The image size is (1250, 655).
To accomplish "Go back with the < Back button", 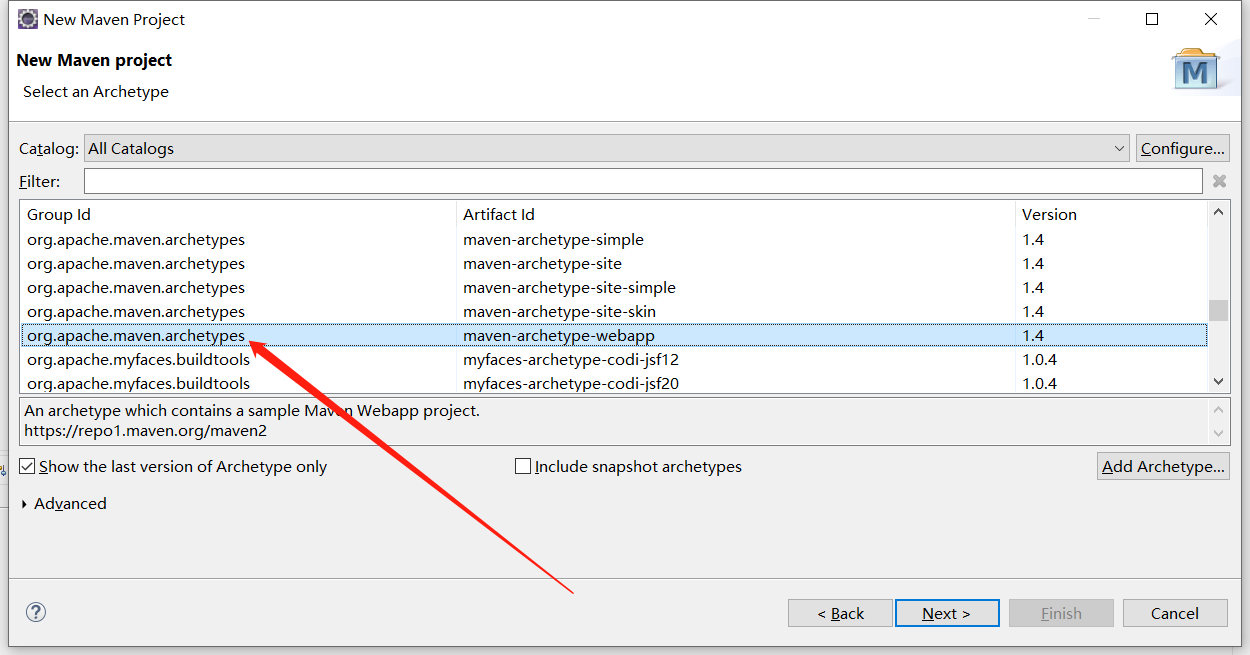I will click(x=840, y=613).
